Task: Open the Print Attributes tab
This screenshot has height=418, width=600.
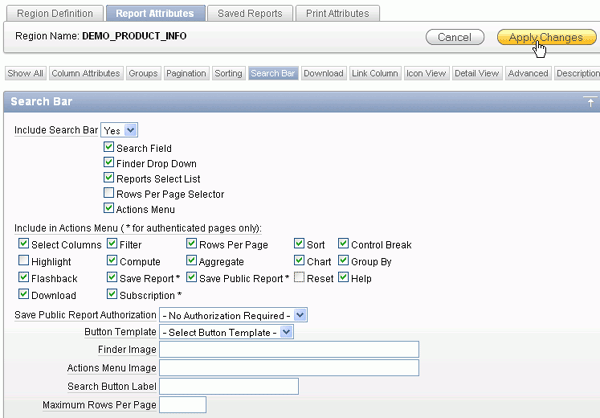Action: click(338, 13)
